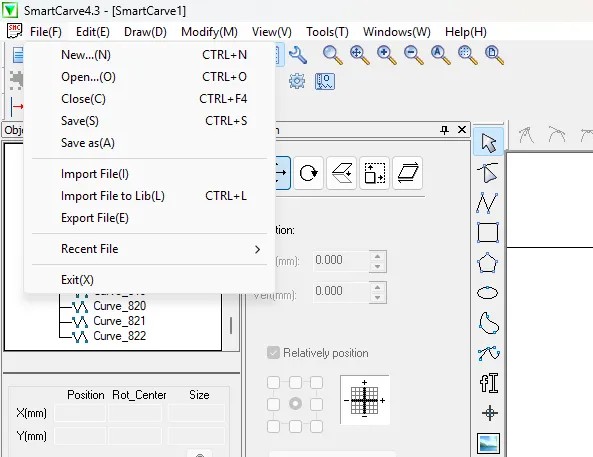Click the image import tool icon
The image size is (593, 457).
pos(488,443)
